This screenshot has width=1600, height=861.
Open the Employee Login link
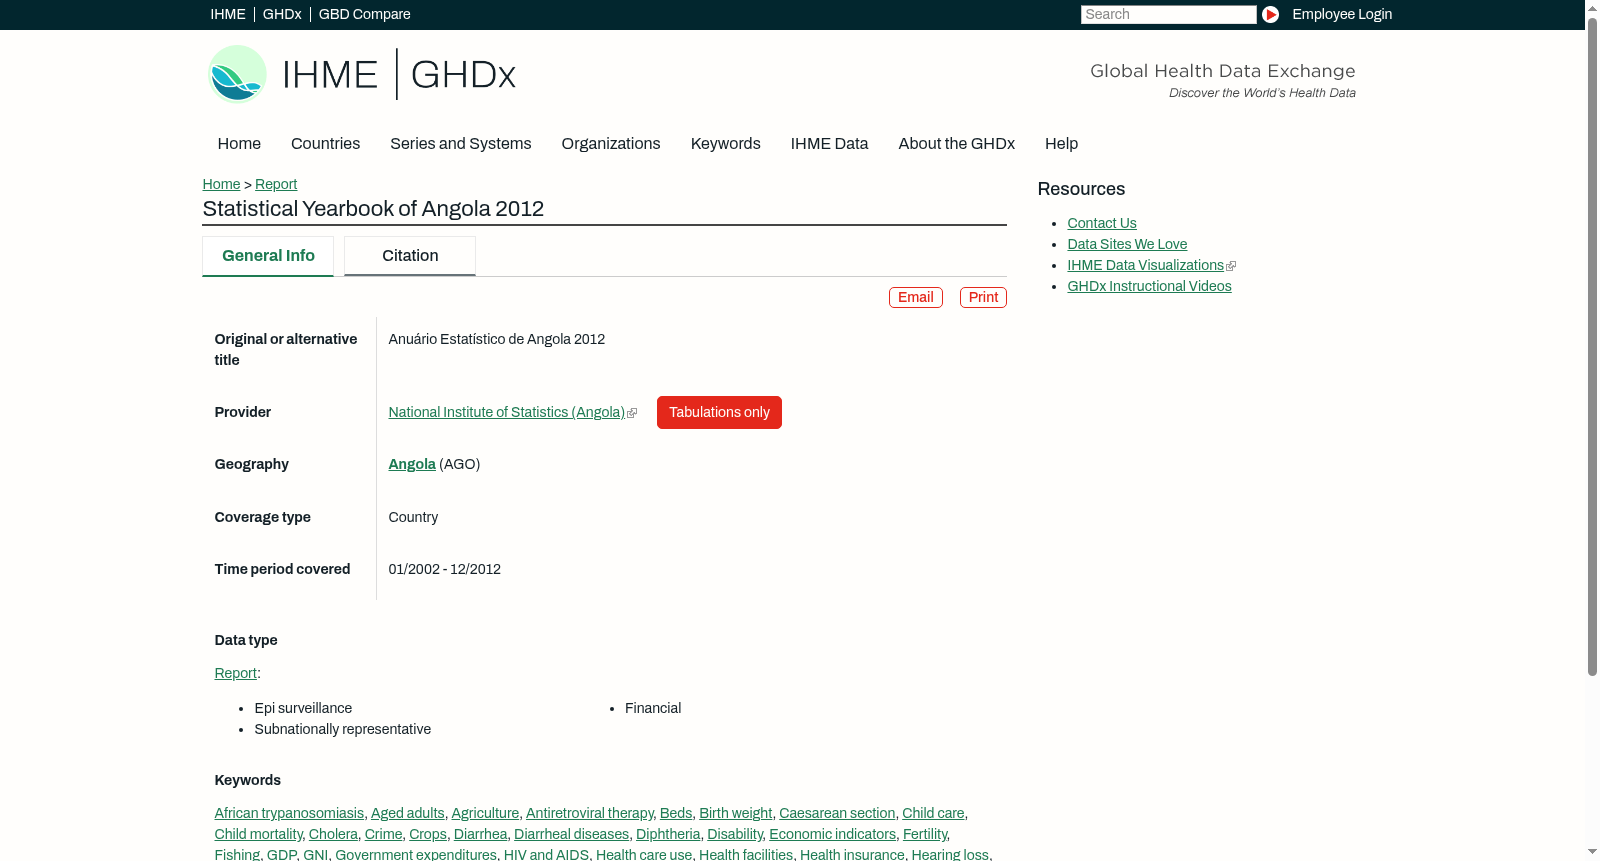(1342, 14)
